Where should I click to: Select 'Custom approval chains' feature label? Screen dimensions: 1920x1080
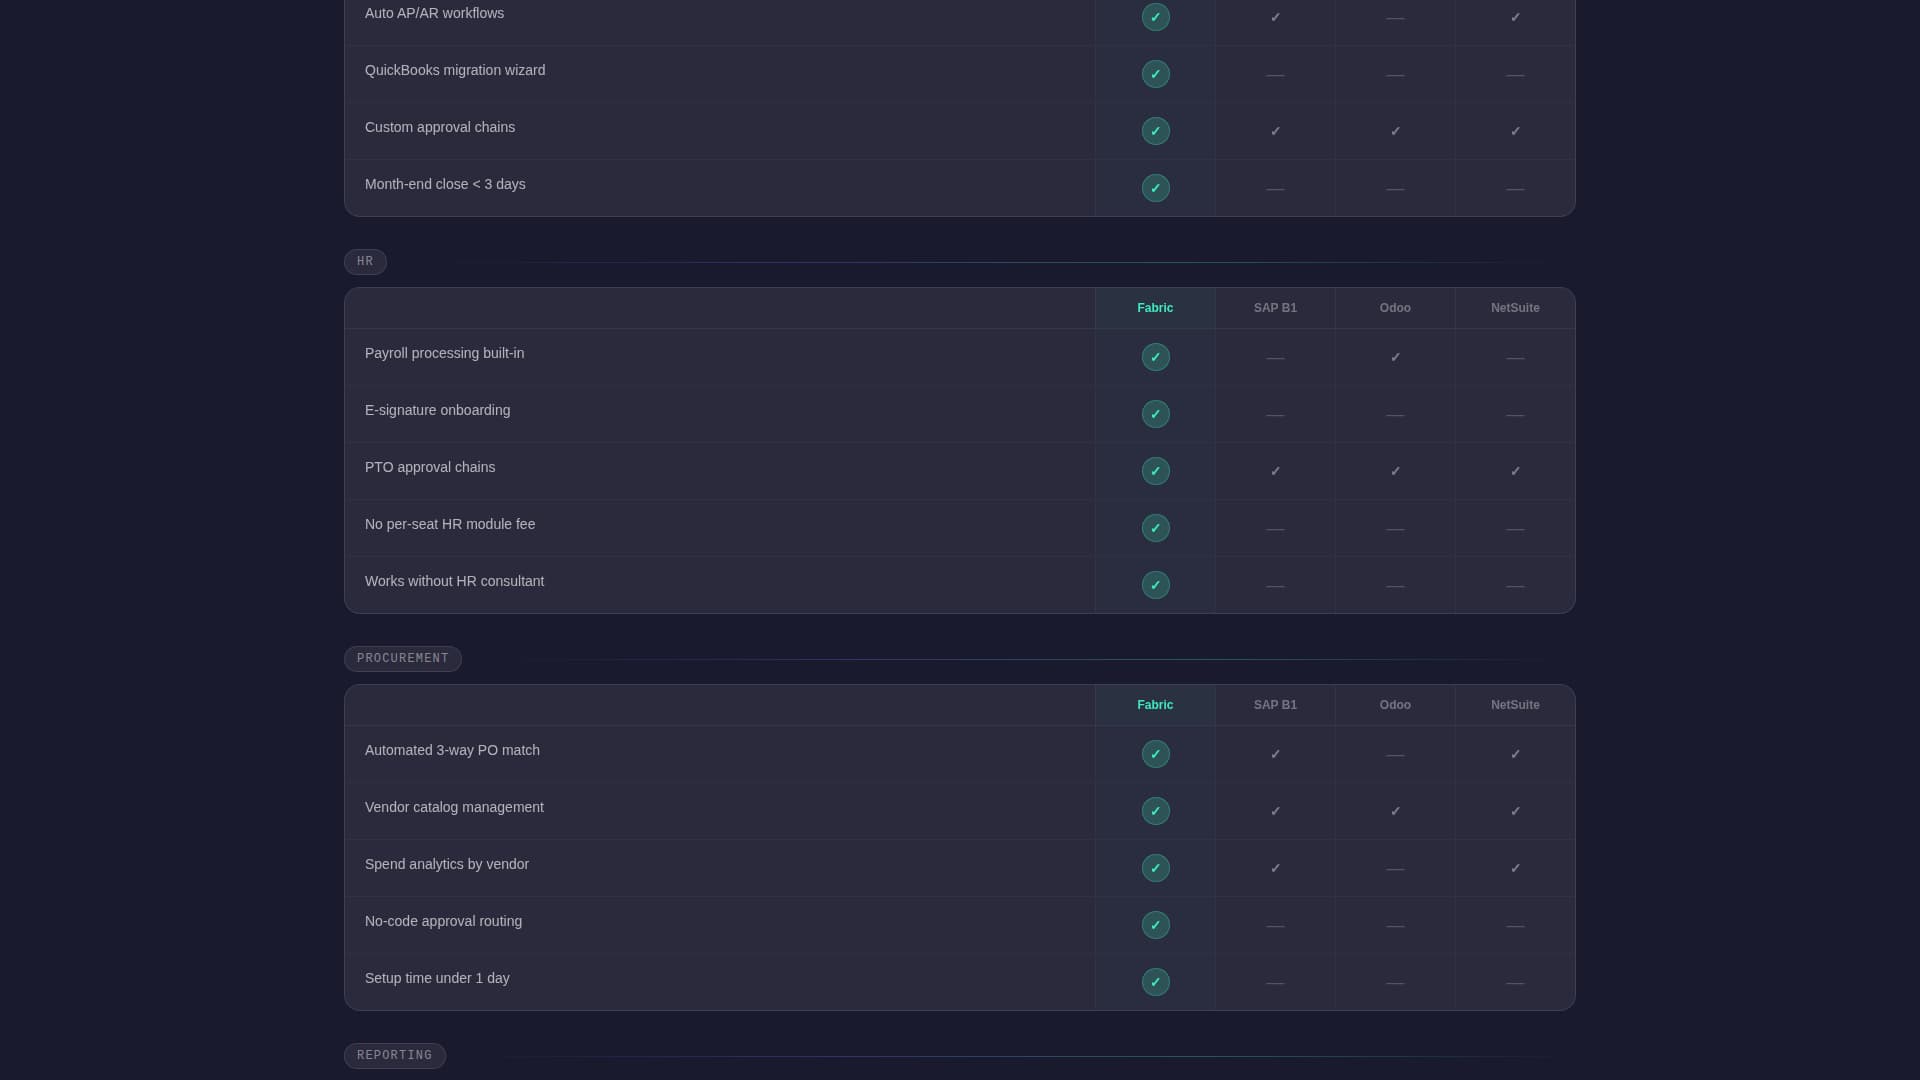pyautogui.click(x=440, y=127)
